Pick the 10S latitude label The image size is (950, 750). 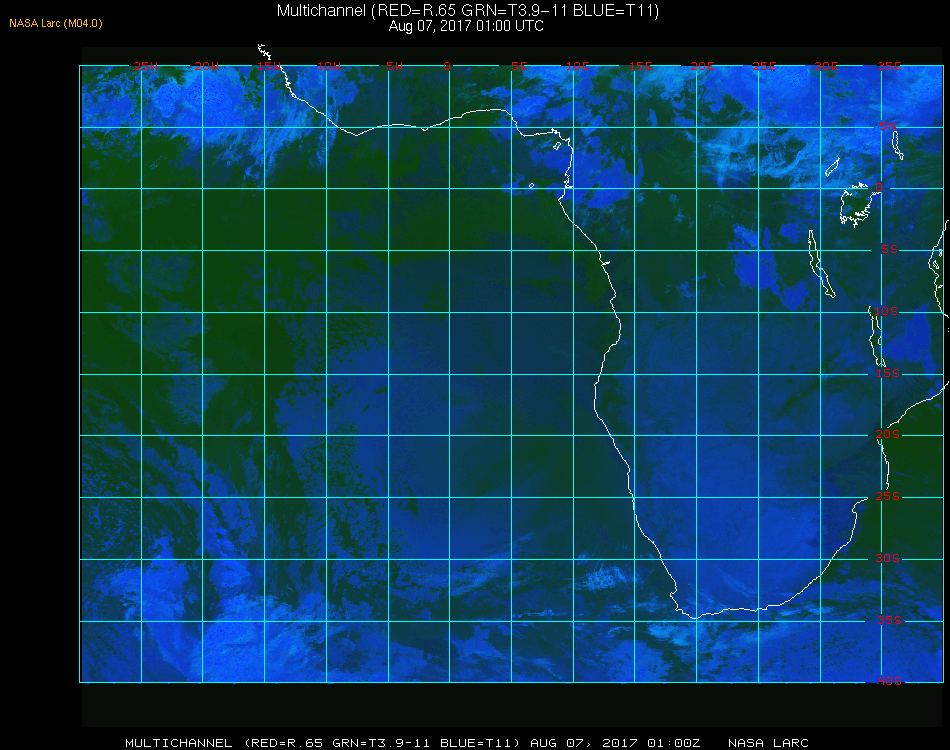point(886,311)
